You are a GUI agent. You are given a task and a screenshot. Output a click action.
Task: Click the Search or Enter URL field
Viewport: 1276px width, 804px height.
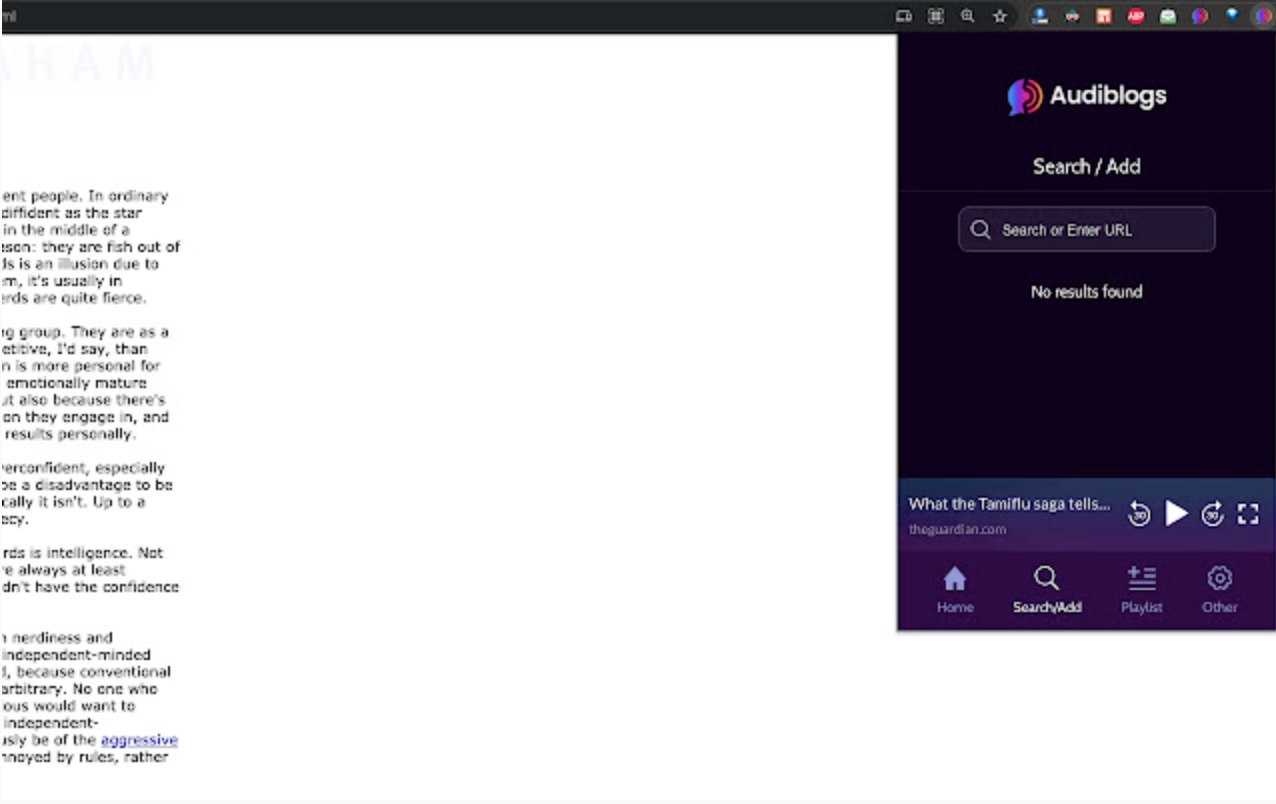point(1086,230)
